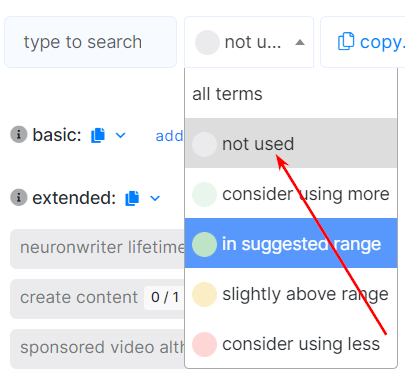
Task: Copy extended terms using the blue copy icon
Action: pos(132,198)
